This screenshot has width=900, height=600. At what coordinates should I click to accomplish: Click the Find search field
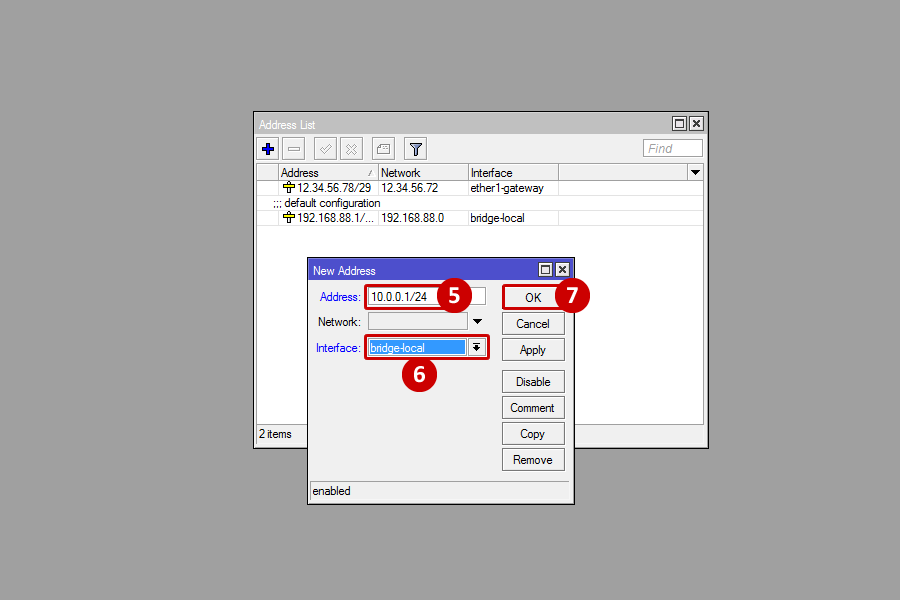673,148
